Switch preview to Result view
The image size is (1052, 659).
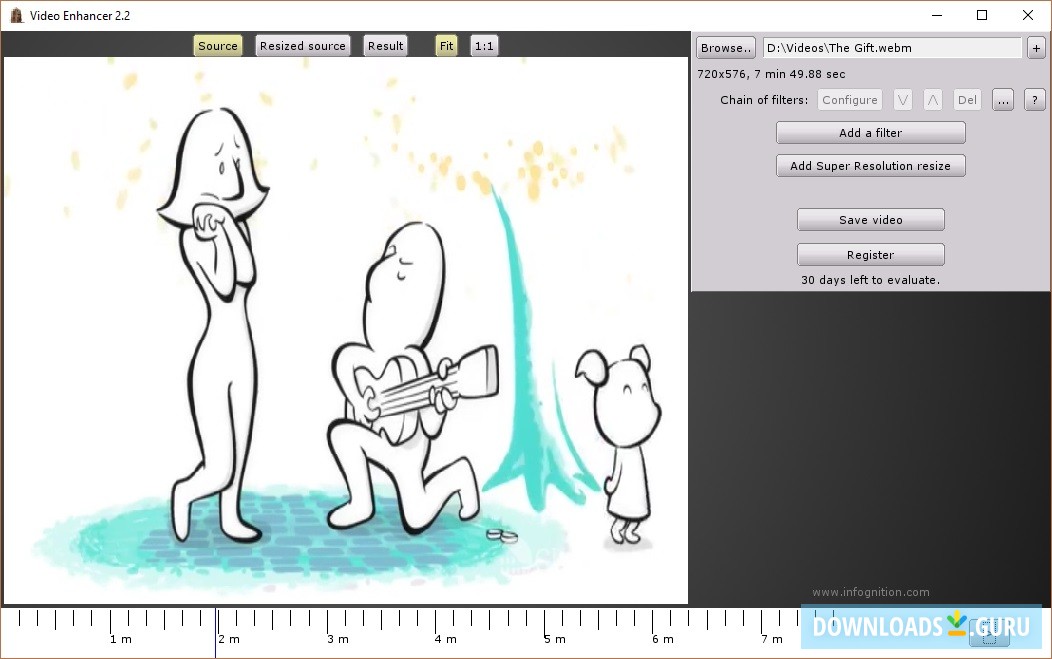(x=385, y=46)
